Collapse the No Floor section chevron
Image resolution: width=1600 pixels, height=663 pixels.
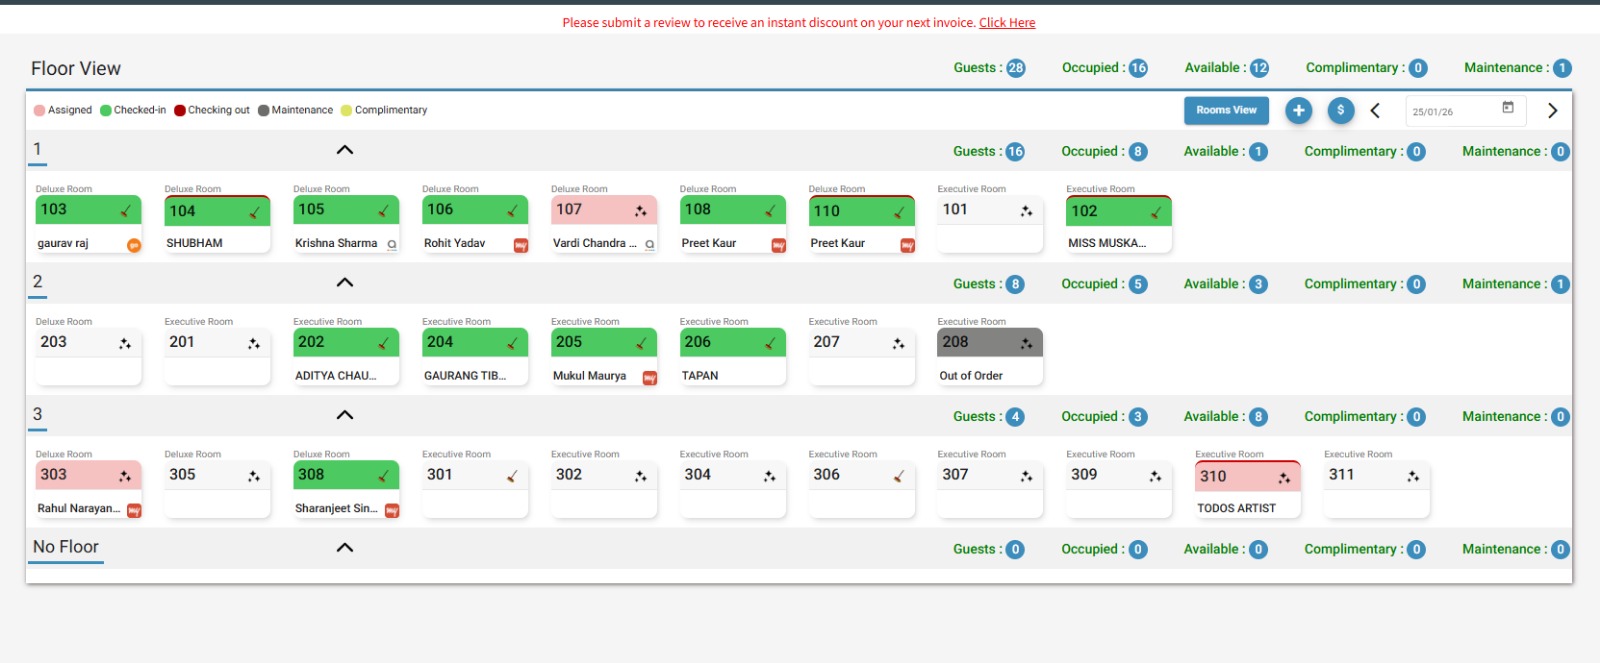pyautogui.click(x=345, y=548)
